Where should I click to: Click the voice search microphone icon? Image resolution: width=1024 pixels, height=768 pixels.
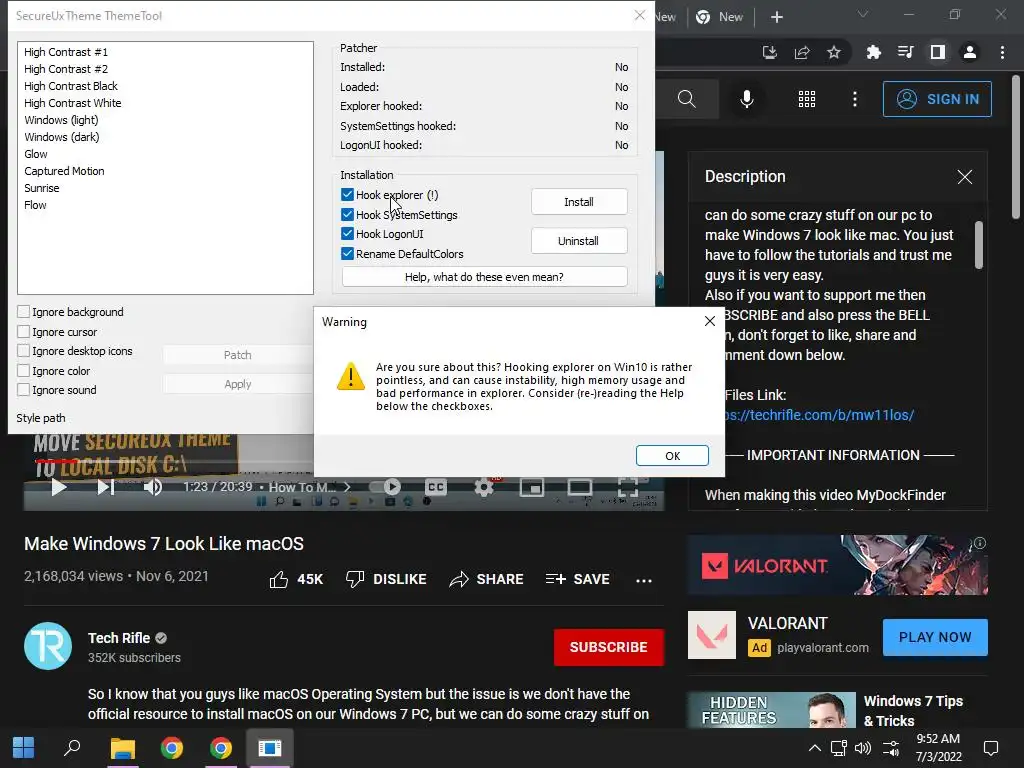coord(746,99)
